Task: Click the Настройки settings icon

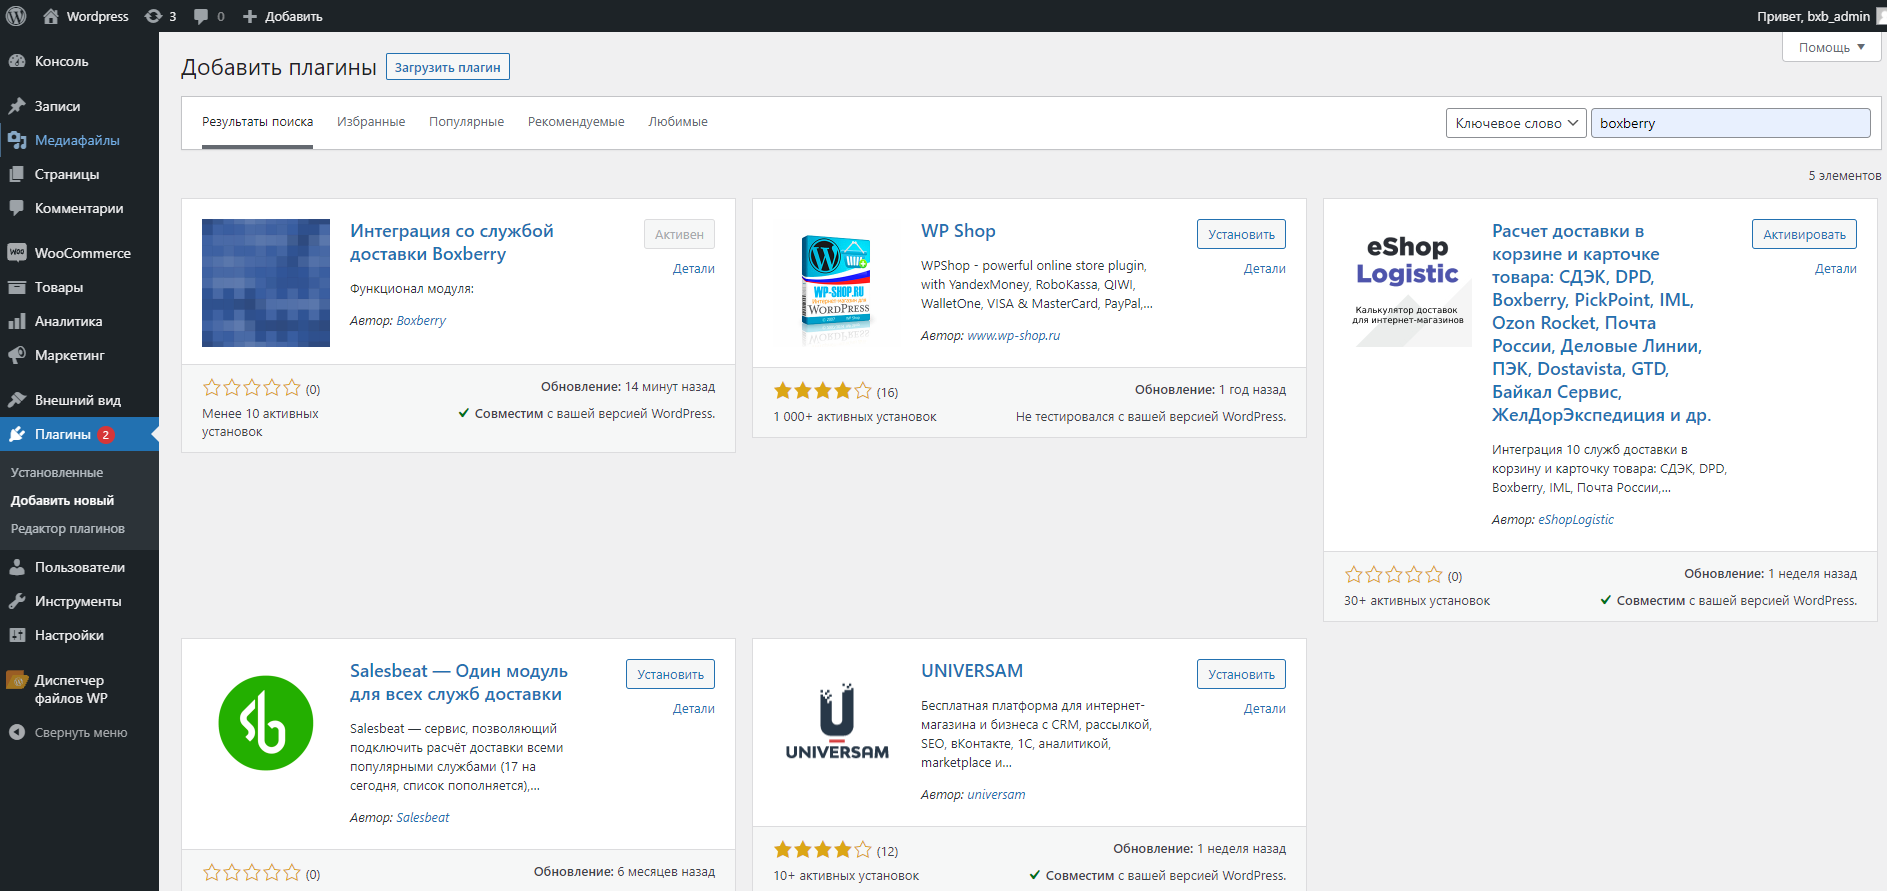Action: pyautogui.click(x=17, y=635)
